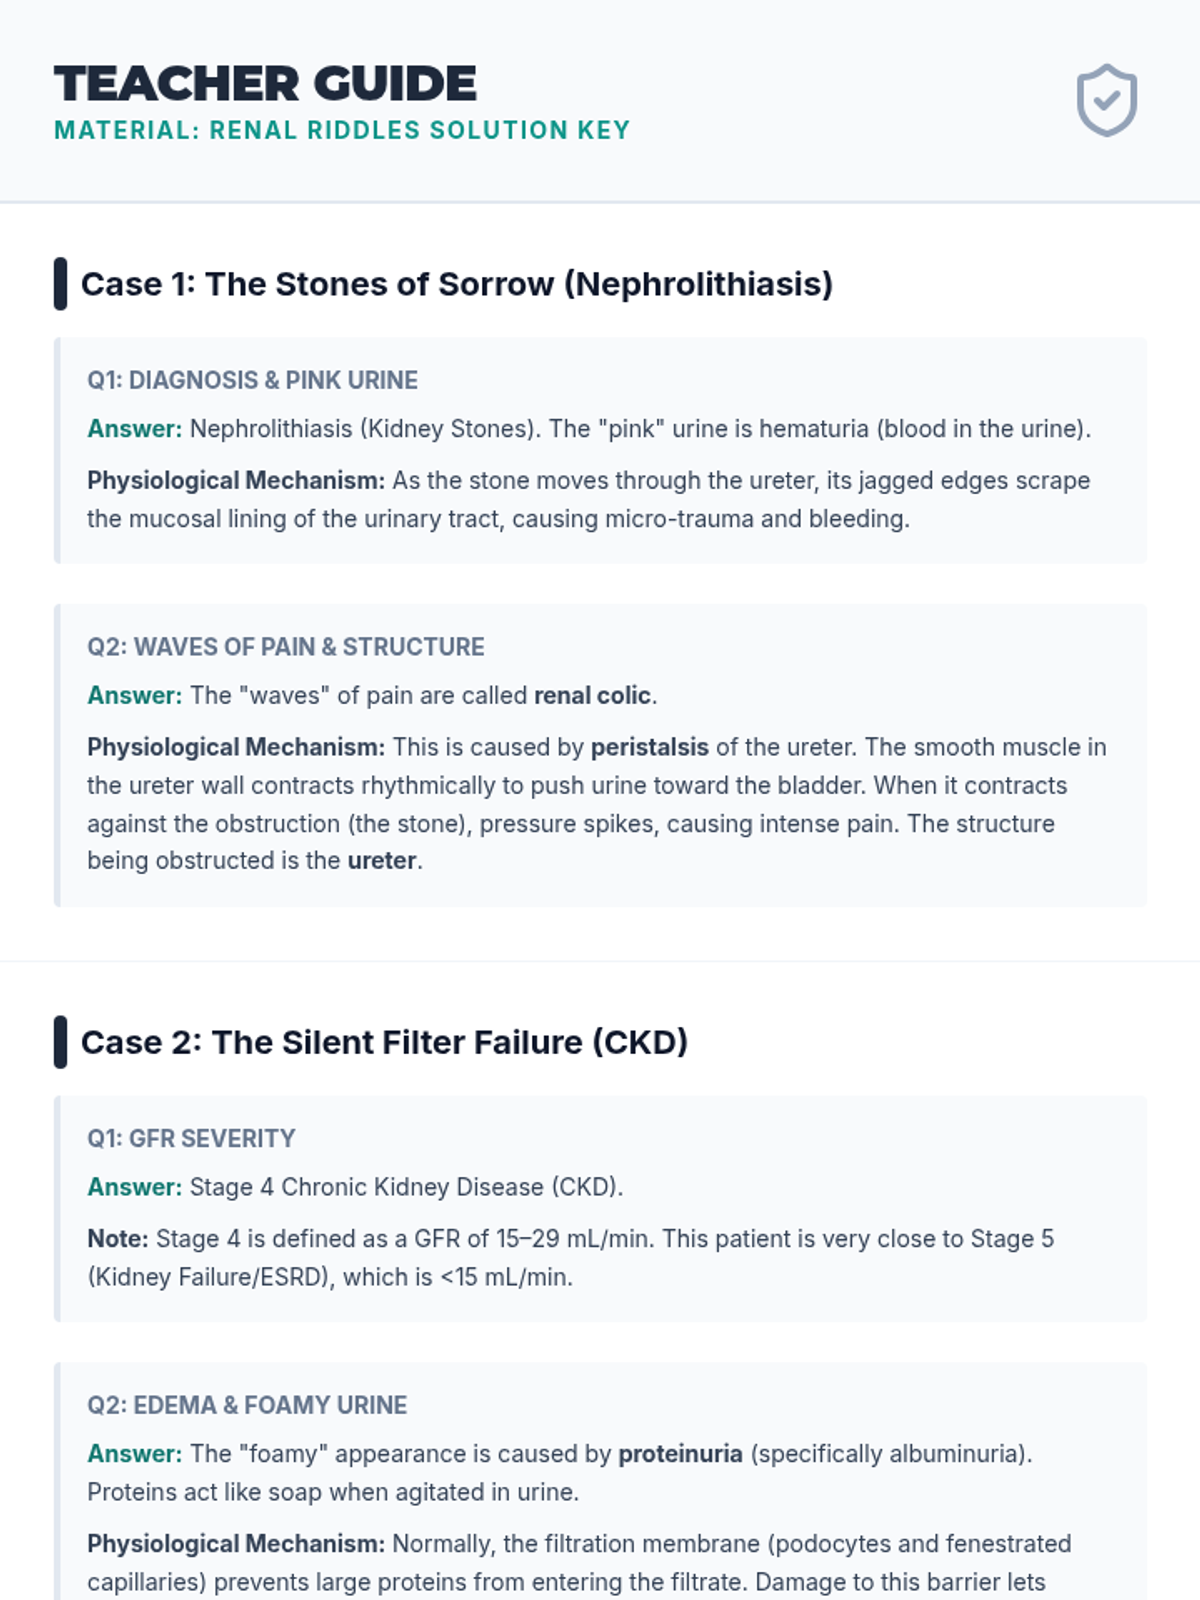
Task: Click Physiological Mechanism label in foamy urine card
Action: [236, 1544]
